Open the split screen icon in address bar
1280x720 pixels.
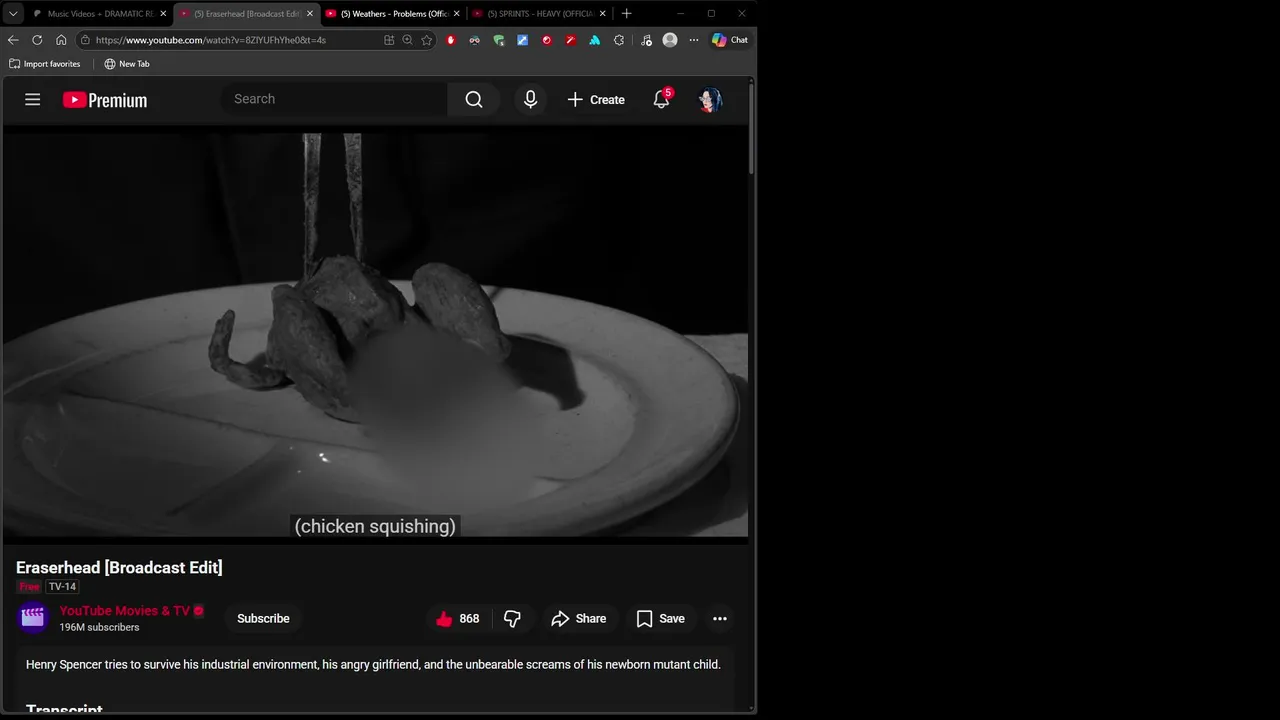tap(389, 40)
